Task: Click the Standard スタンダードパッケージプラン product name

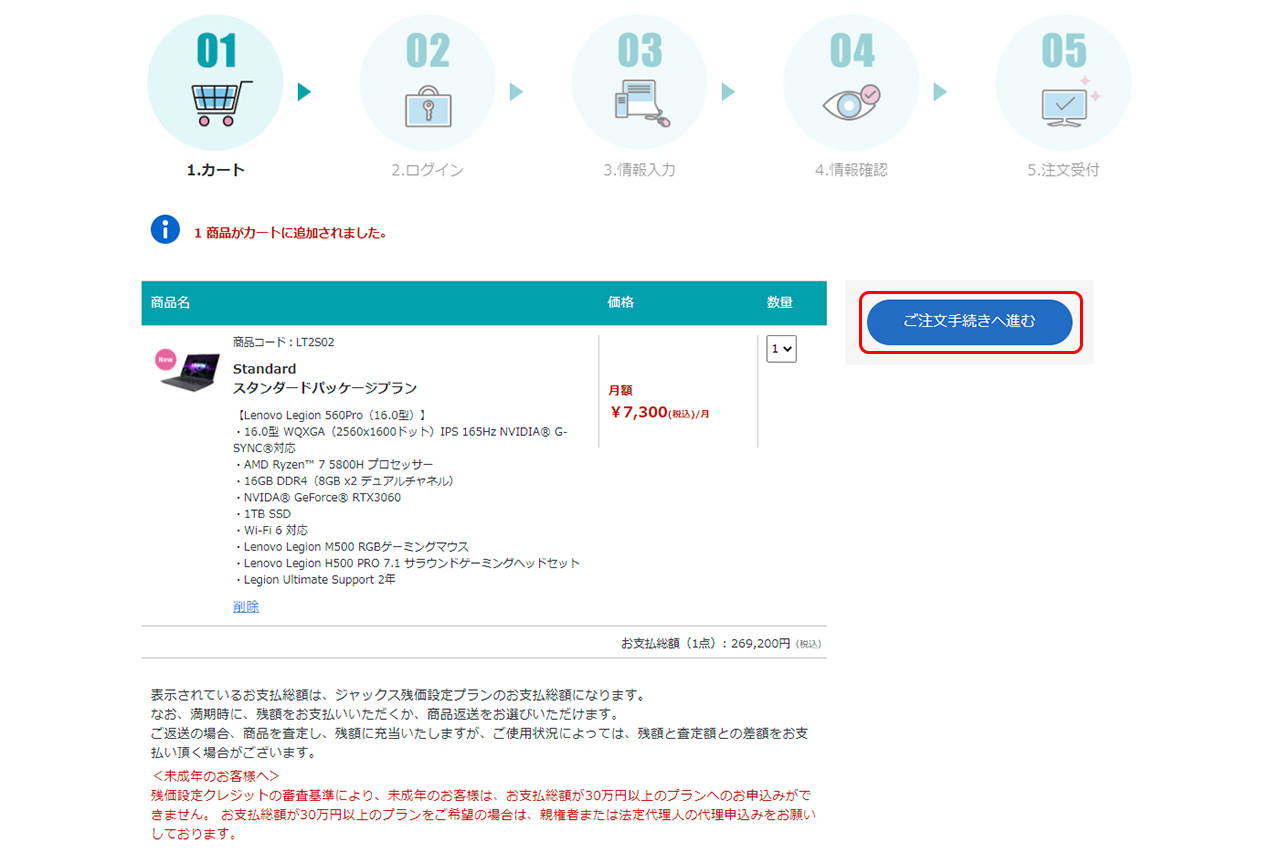Action: pos(324,378)
